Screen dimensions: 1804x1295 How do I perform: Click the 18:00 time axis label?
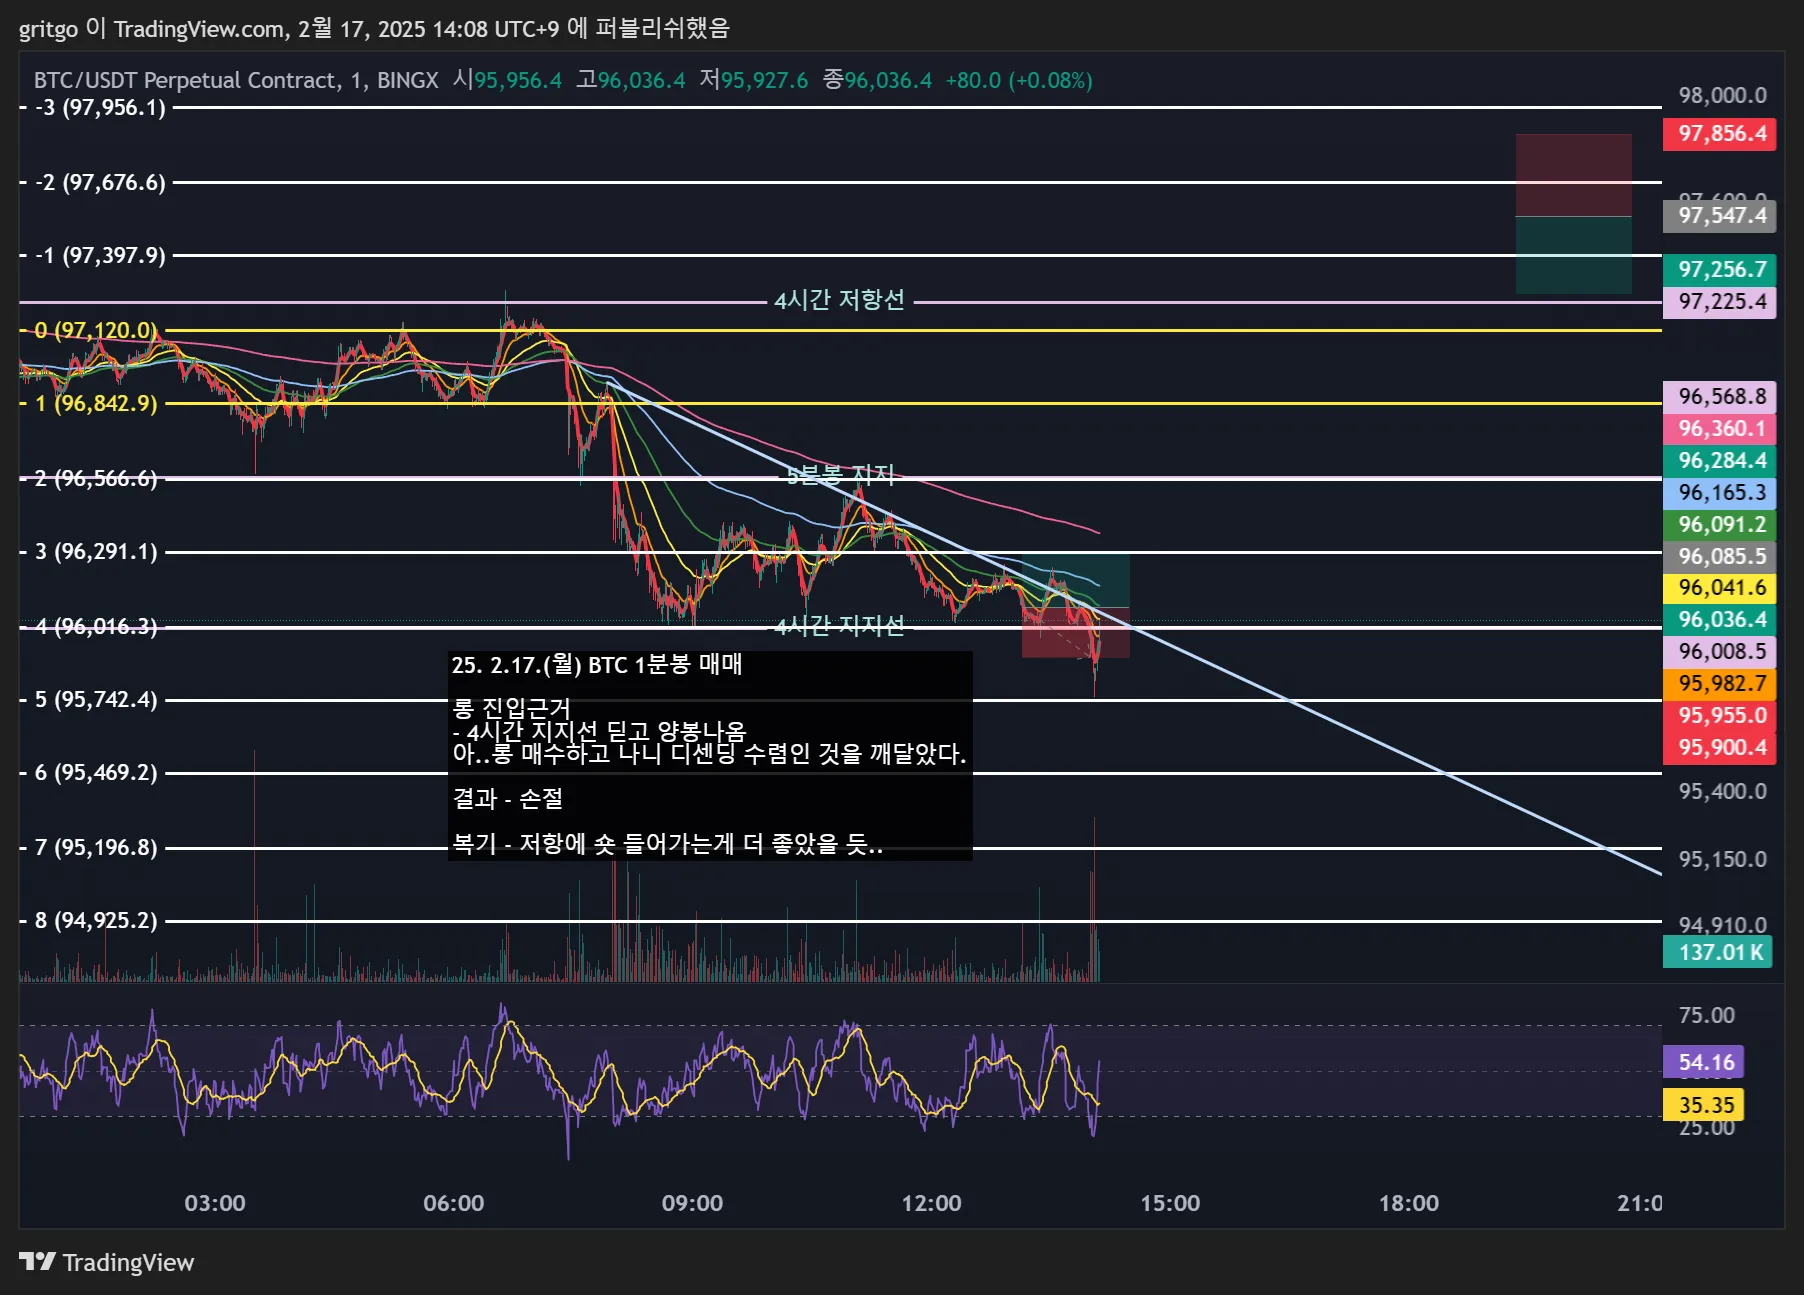1409,1203
